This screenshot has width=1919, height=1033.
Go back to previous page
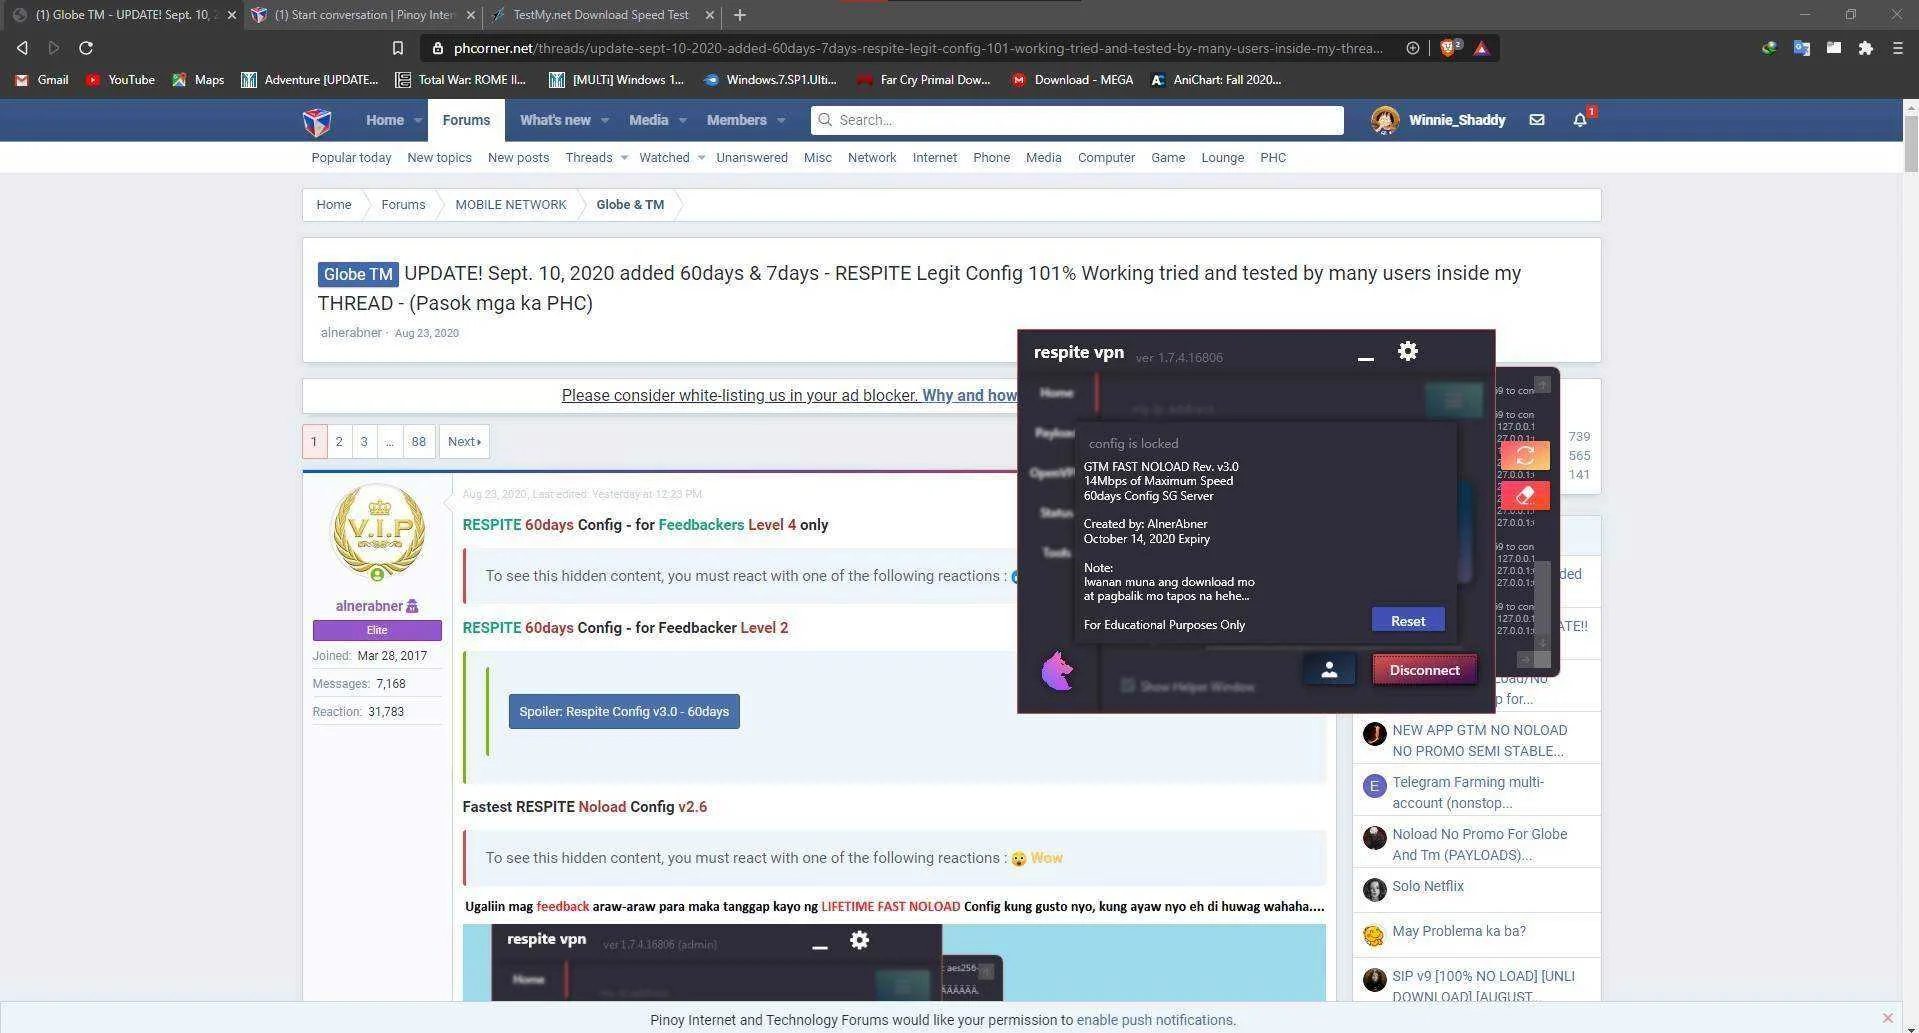click(22, 48)
